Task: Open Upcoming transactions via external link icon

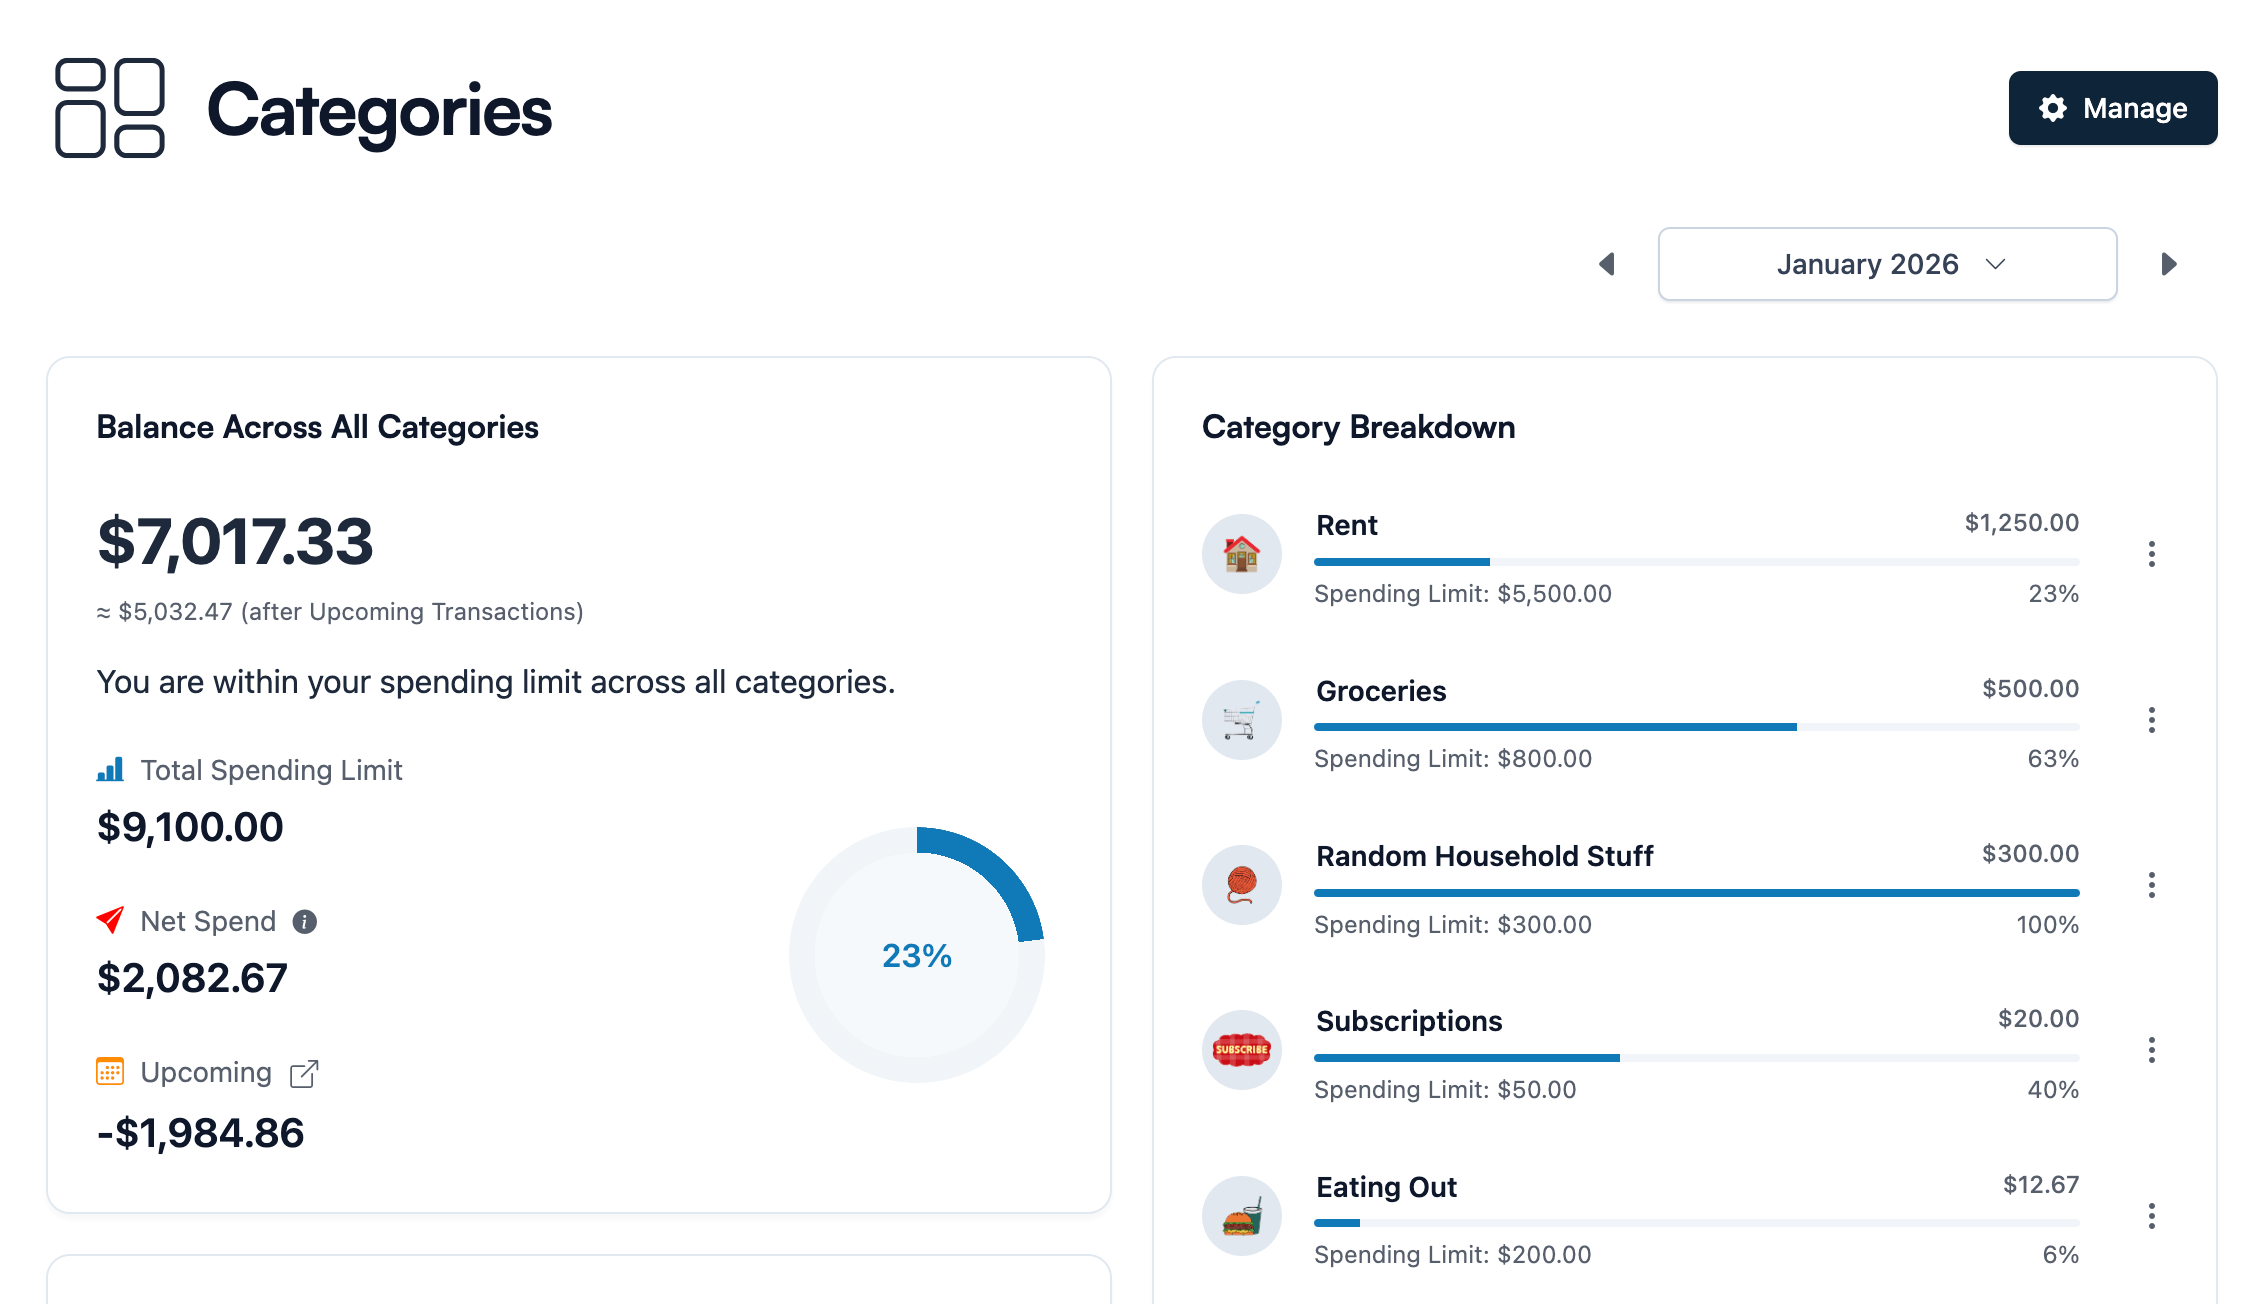Action: tap(303, 1072)
